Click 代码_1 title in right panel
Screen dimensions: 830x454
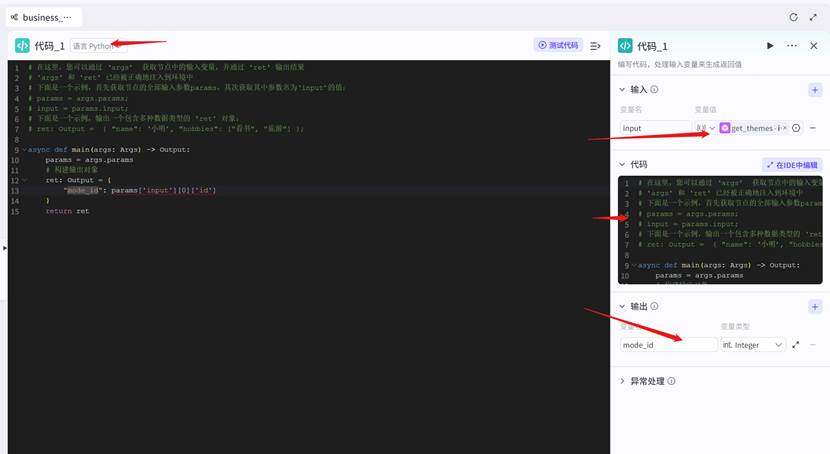(x=652, y=47)
